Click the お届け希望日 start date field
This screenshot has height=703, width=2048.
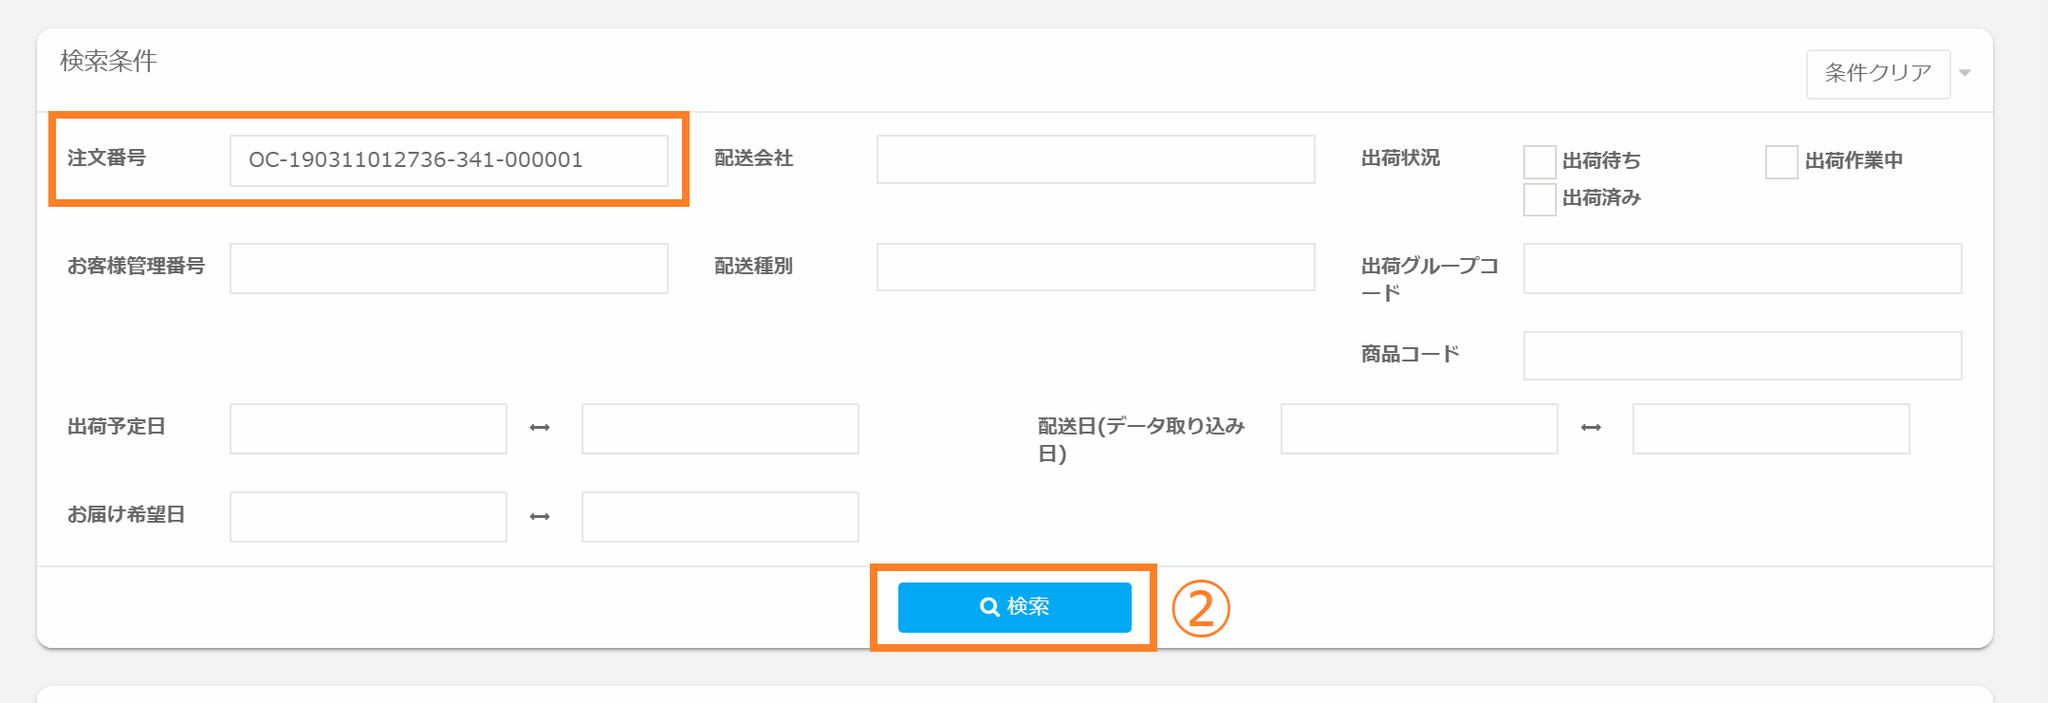pyautogui.click(x=368, y=516)
